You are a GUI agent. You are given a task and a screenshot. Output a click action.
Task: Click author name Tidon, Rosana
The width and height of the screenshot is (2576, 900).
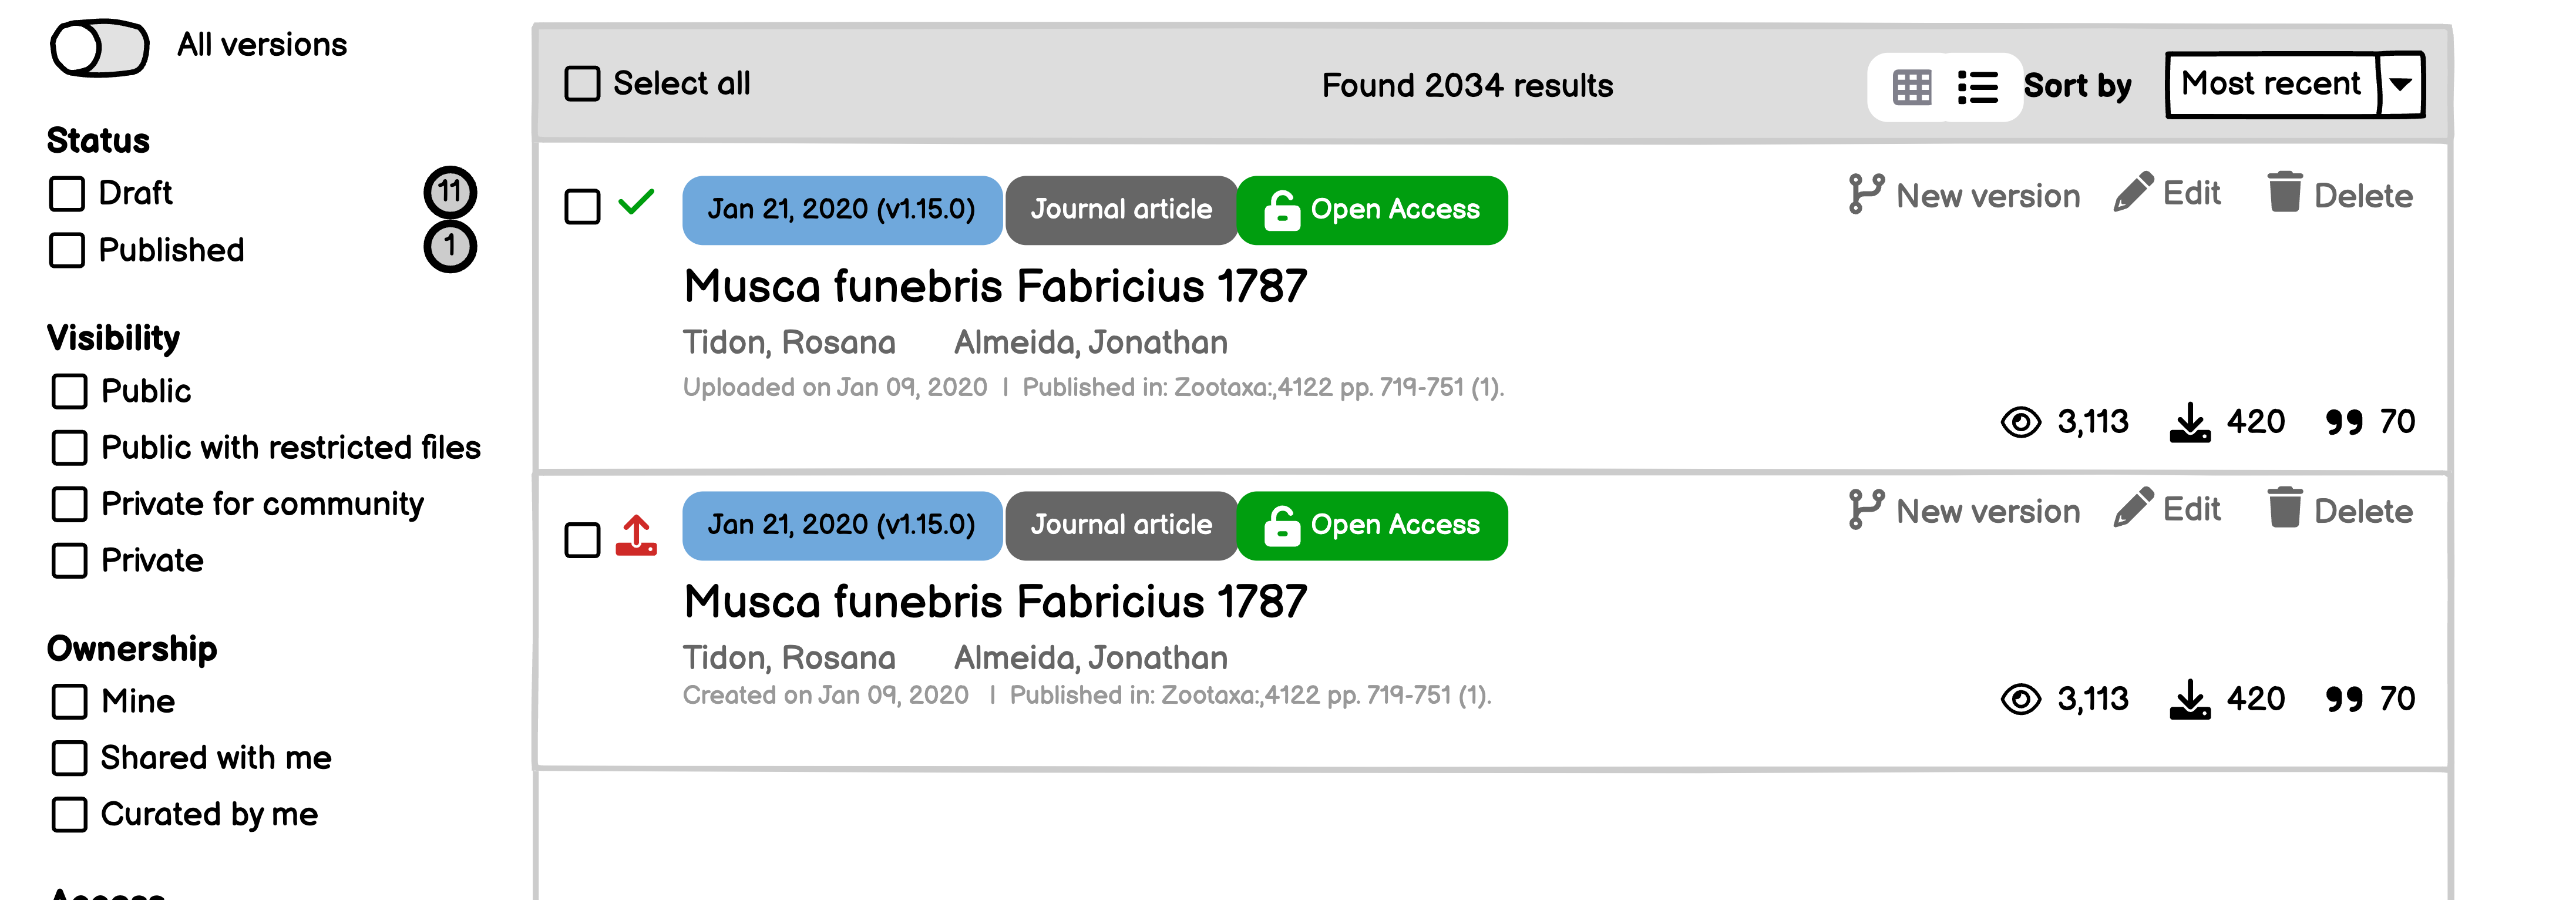coord(789,341)
